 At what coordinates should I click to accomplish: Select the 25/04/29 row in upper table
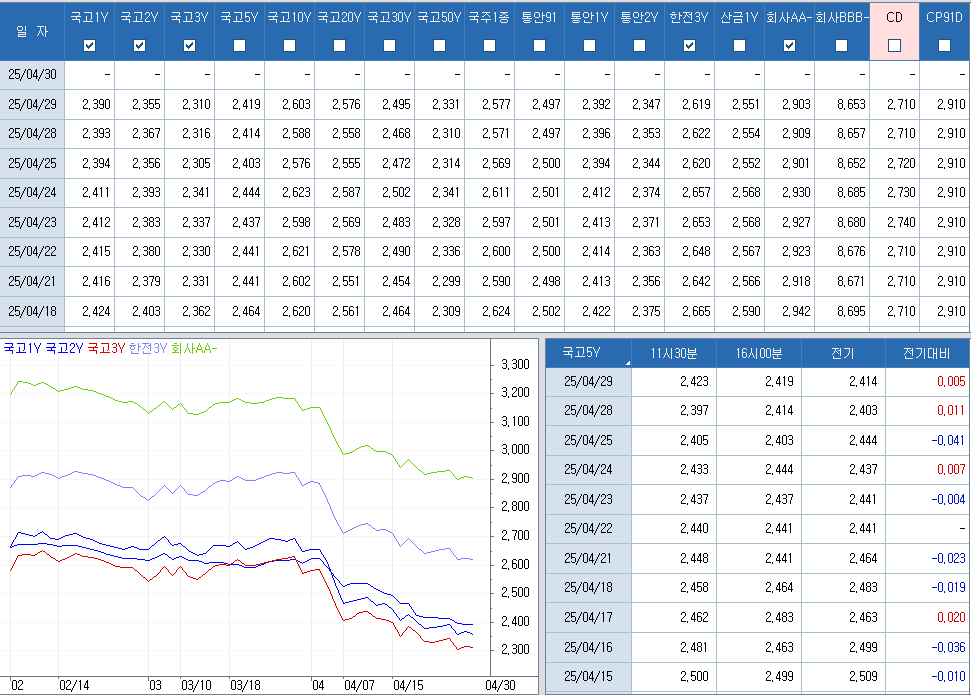point(32,104)
